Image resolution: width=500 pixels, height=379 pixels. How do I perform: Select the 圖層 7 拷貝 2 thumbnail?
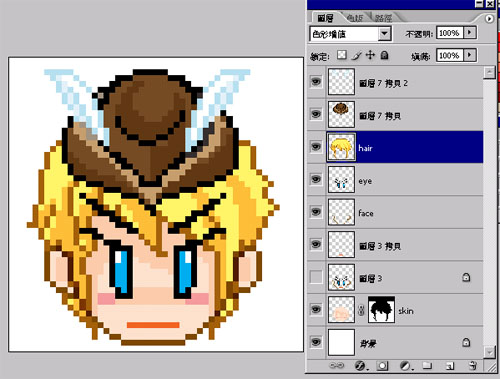point(341,82)
